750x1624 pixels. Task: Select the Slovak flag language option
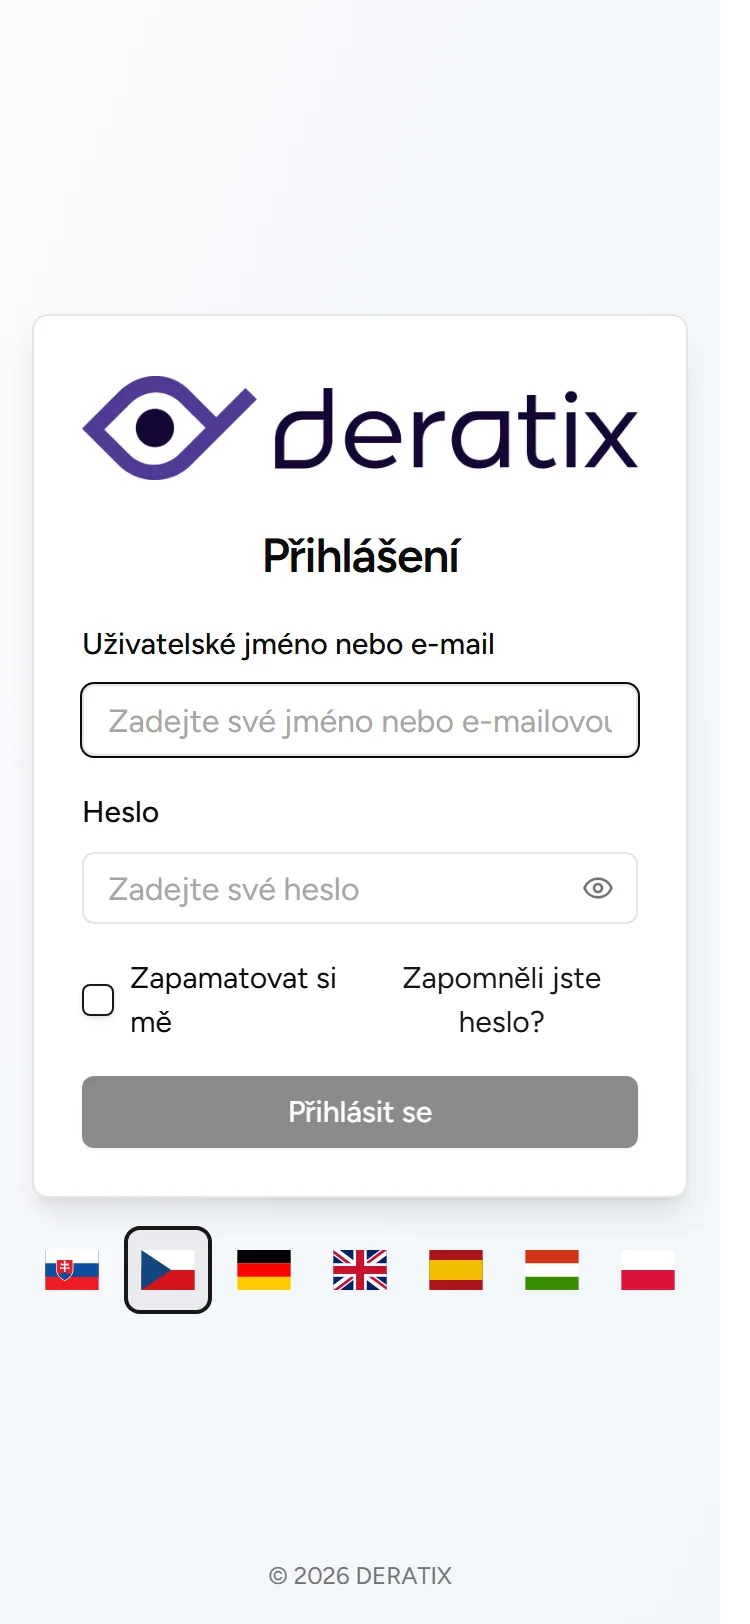[70, 1271]
